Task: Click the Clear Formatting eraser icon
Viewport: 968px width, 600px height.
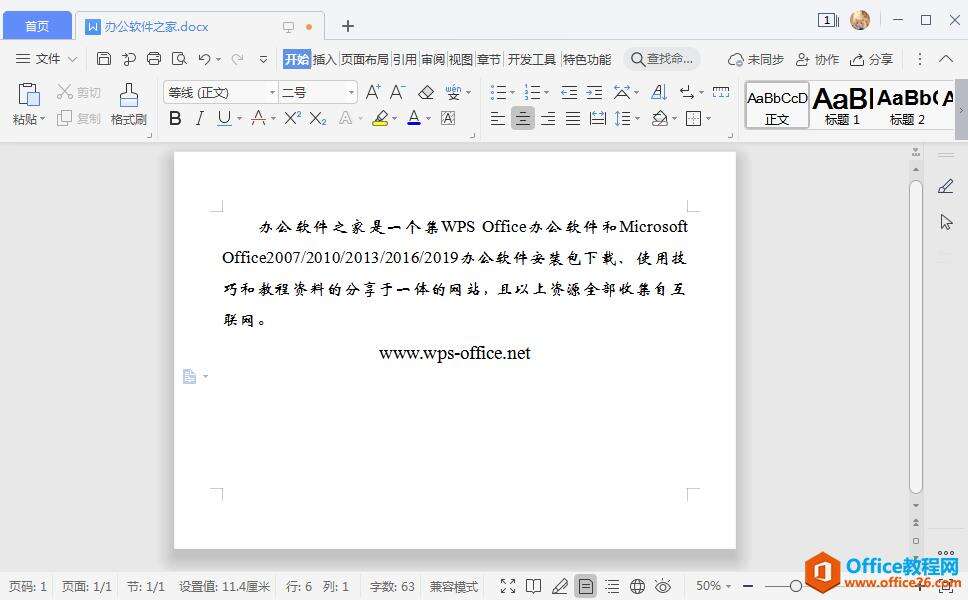Action: 426,93
